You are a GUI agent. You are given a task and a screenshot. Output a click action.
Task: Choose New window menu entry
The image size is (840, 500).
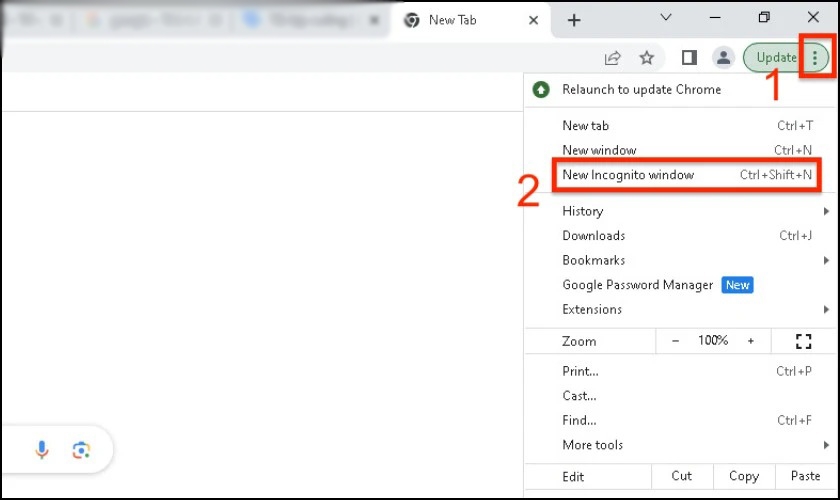pos(680,150)
